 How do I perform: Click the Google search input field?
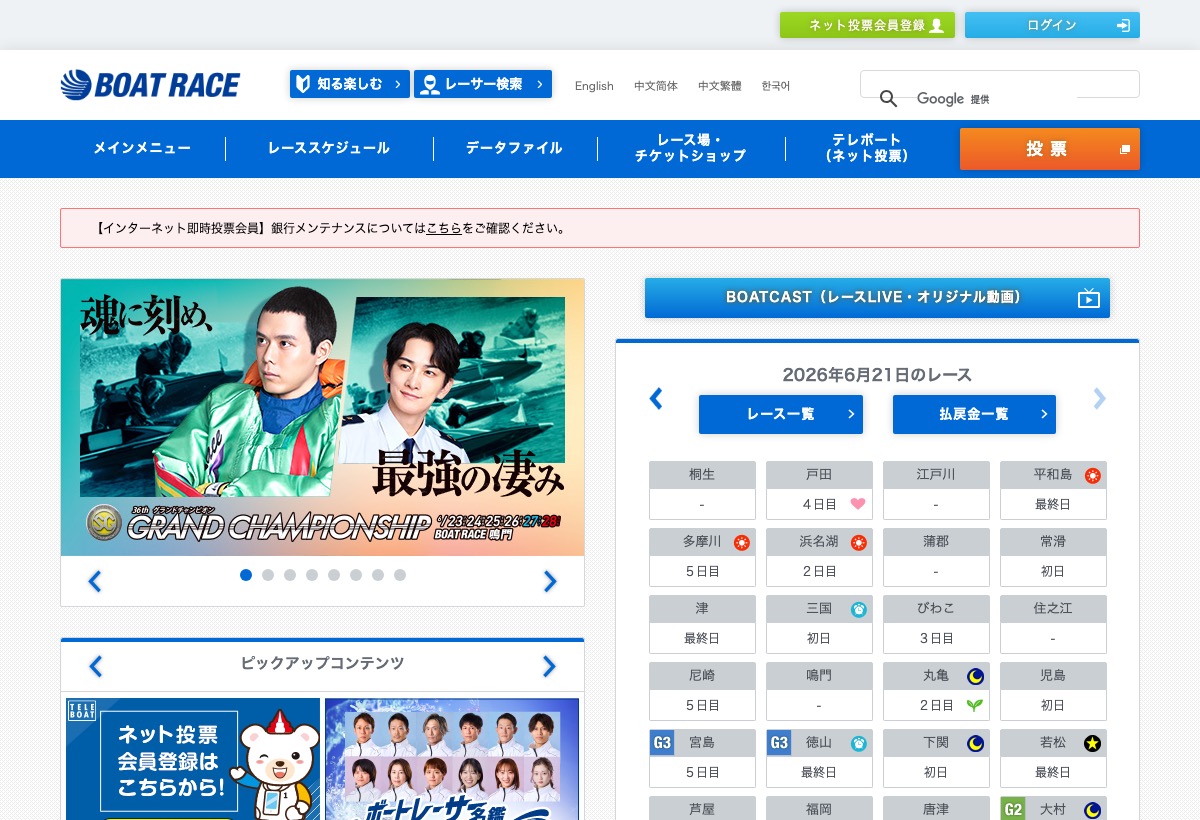[1000, 84]
